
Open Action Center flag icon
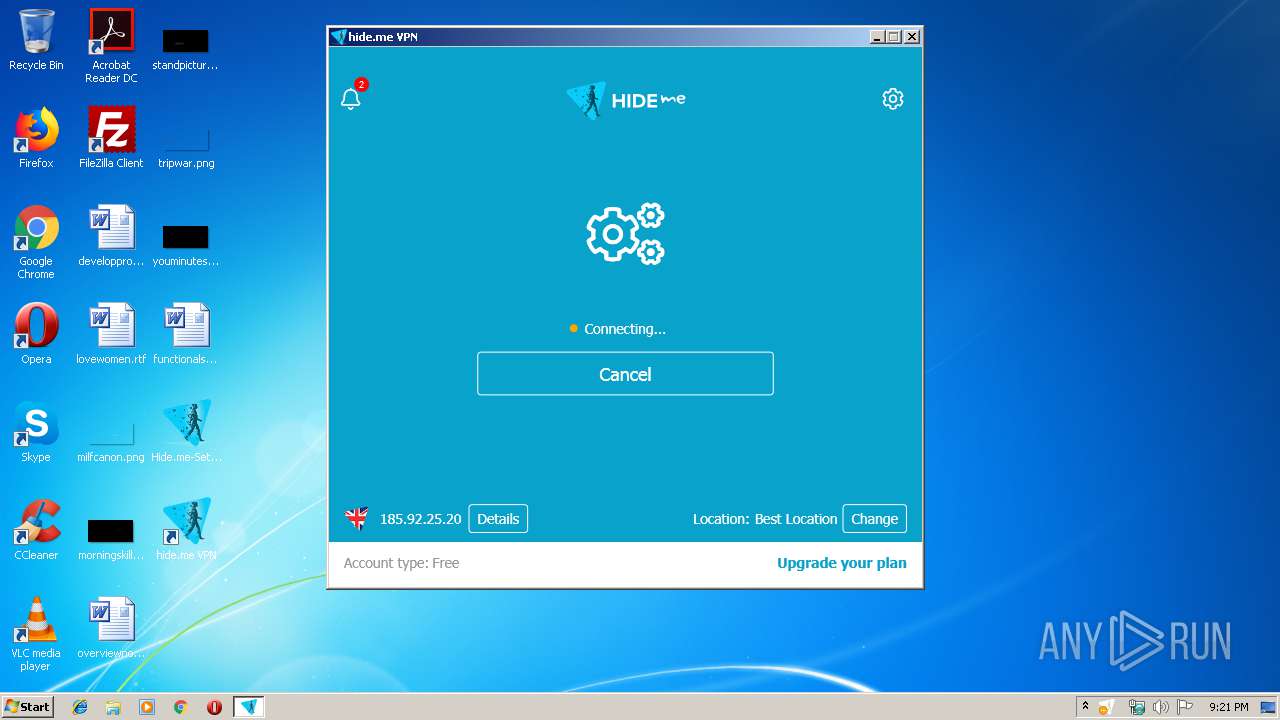click(x=1185, y=707)
